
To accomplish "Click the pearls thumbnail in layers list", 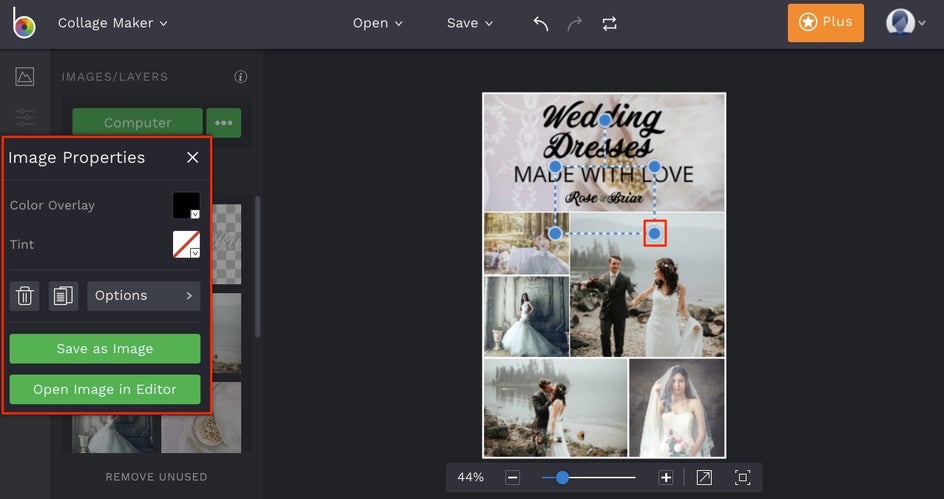I will [x=201, y=424].
